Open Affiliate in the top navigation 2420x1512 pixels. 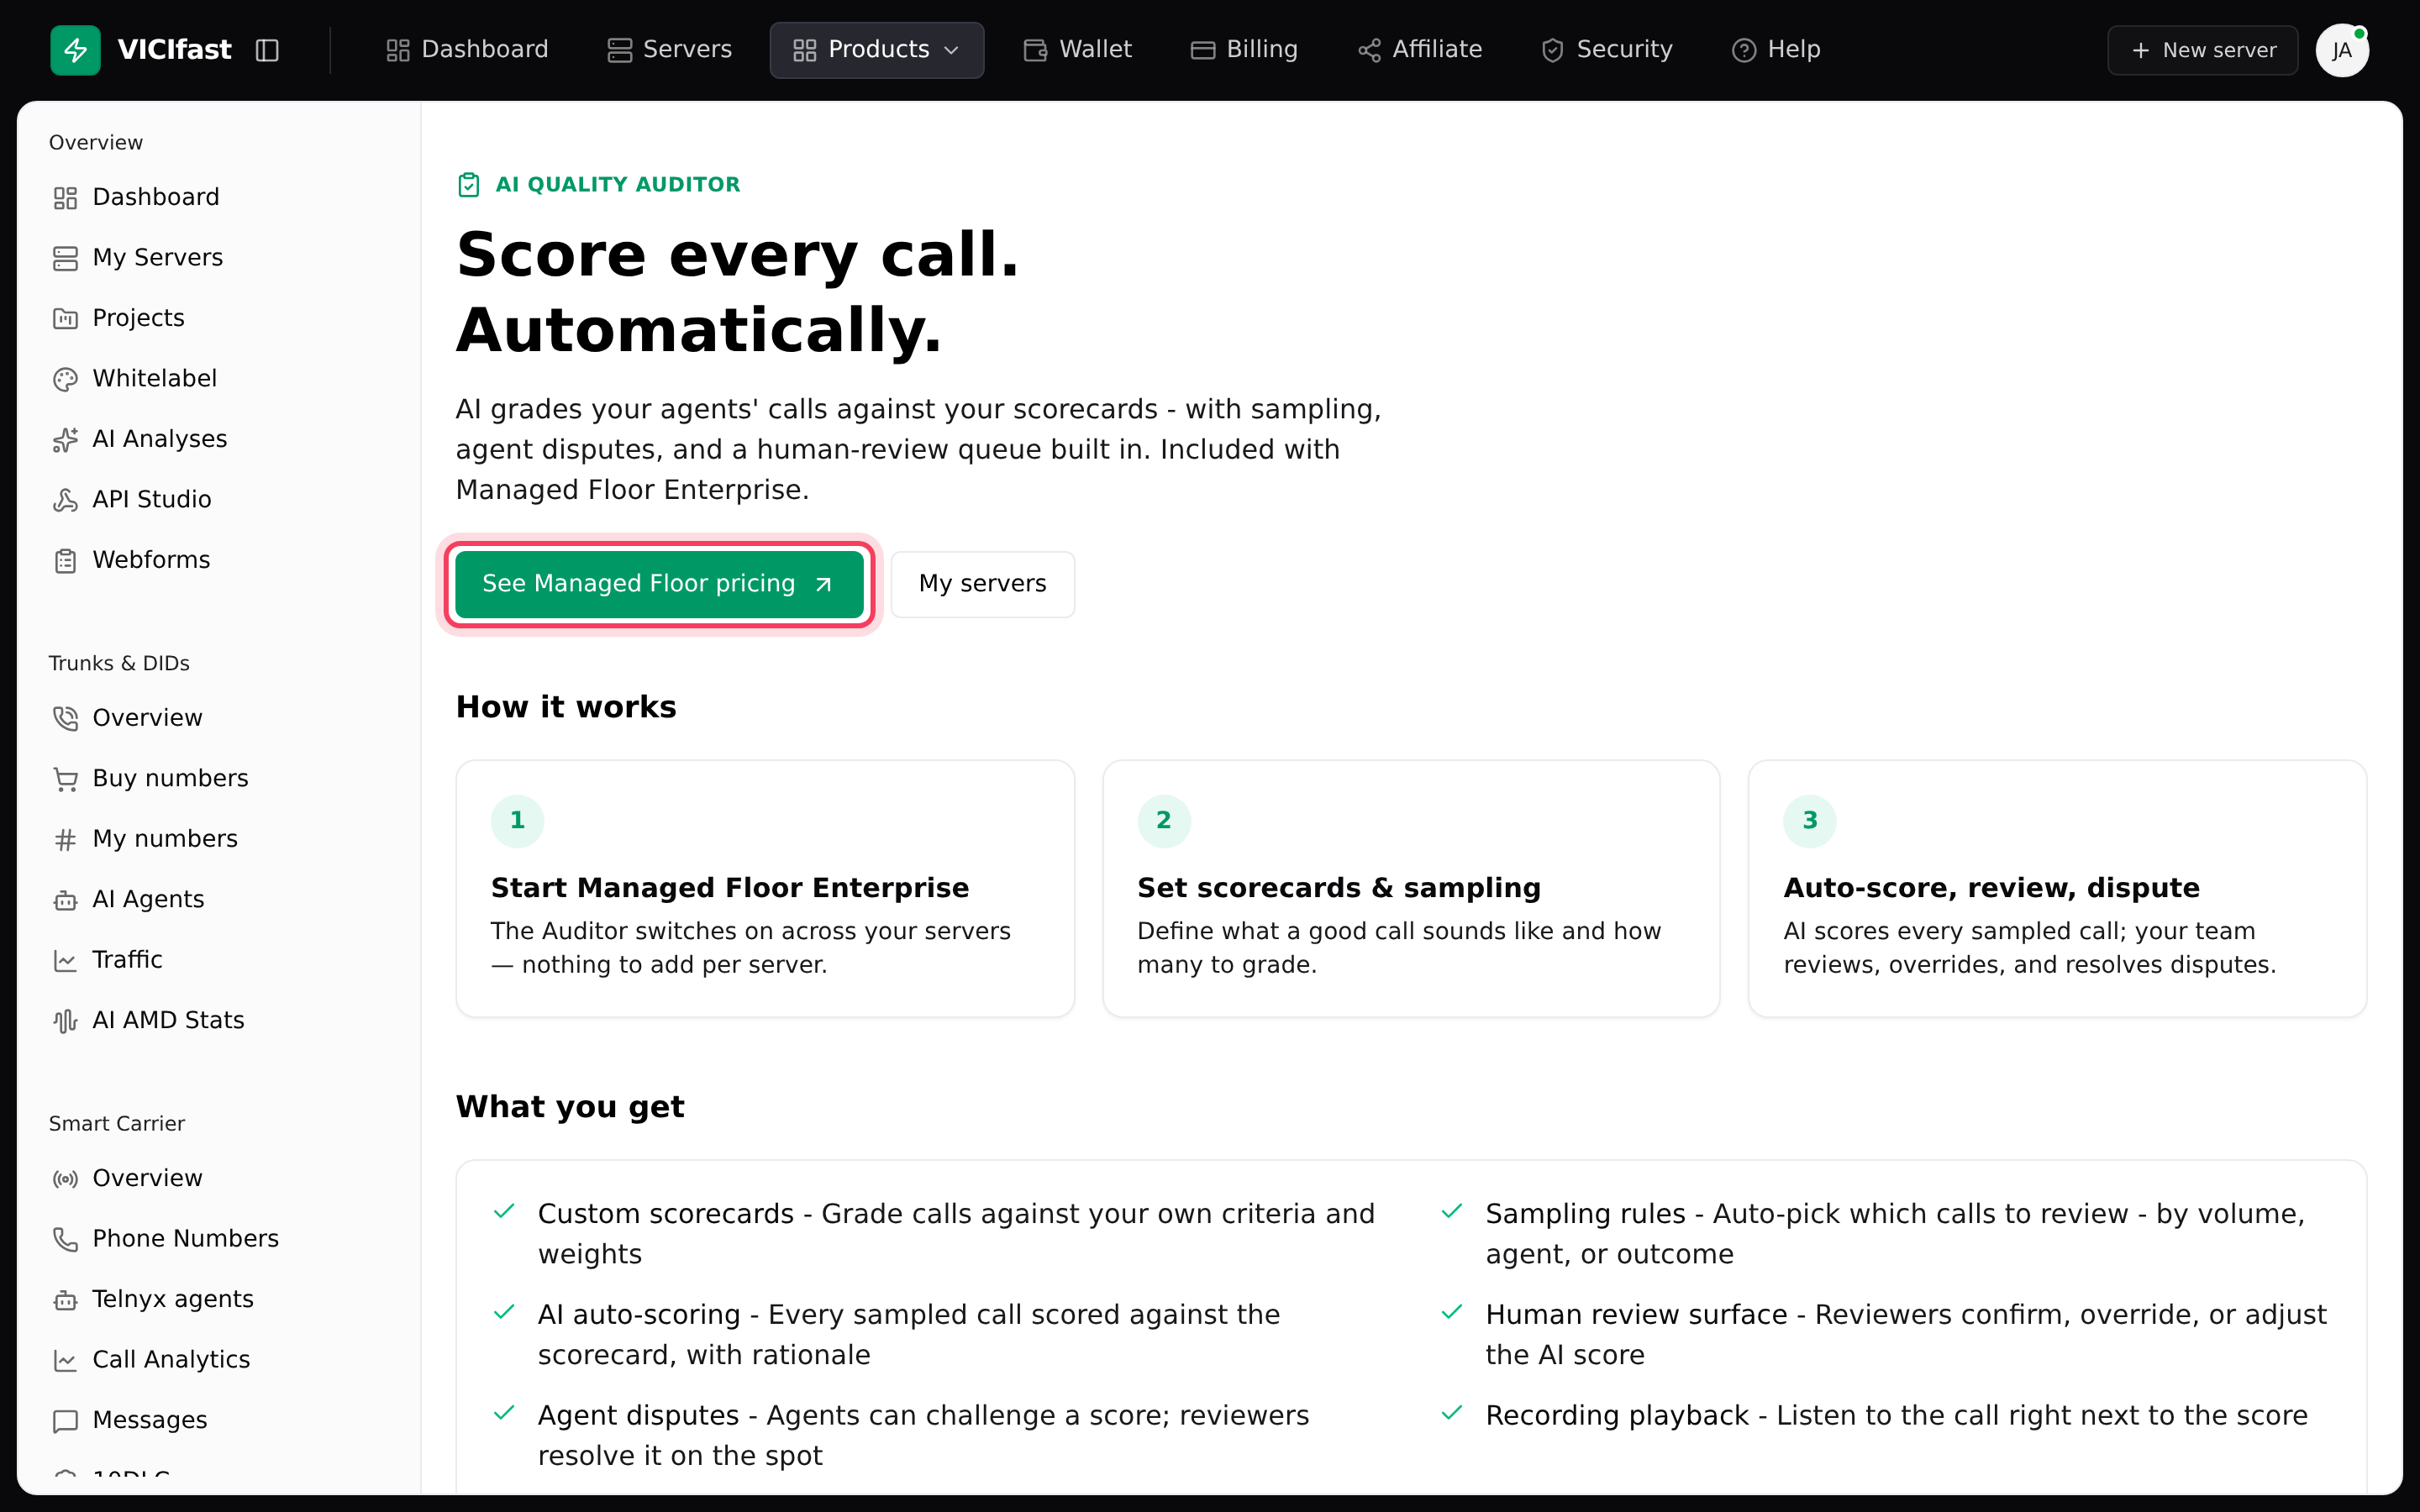(1419, 50)
